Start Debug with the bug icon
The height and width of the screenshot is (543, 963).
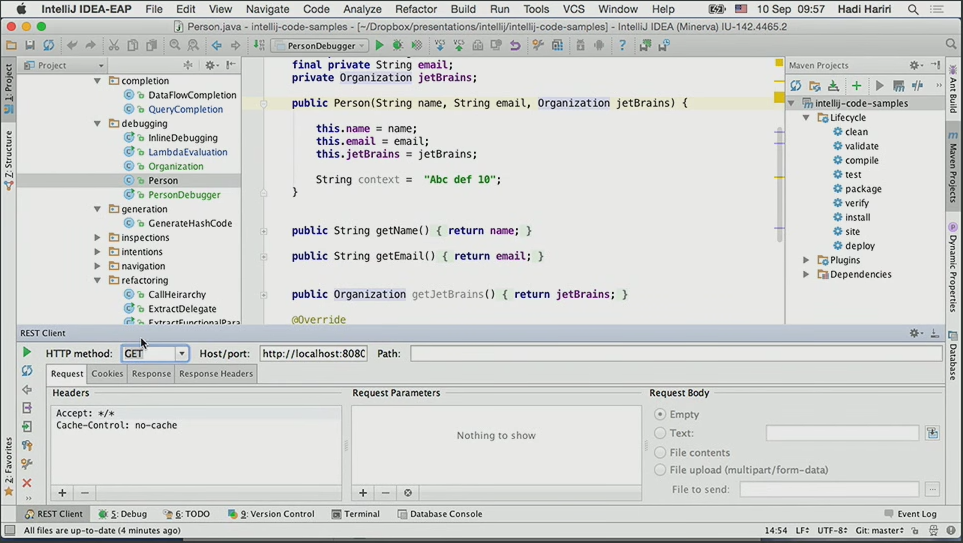click(x=398, y=45)
